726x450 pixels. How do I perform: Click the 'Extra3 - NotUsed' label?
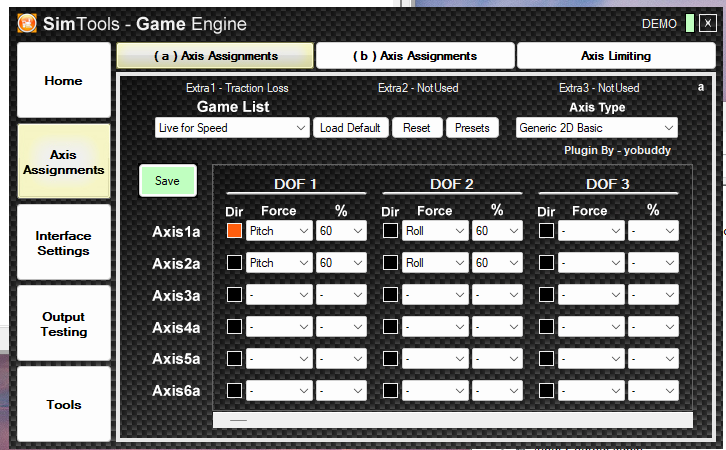[599, 88]
